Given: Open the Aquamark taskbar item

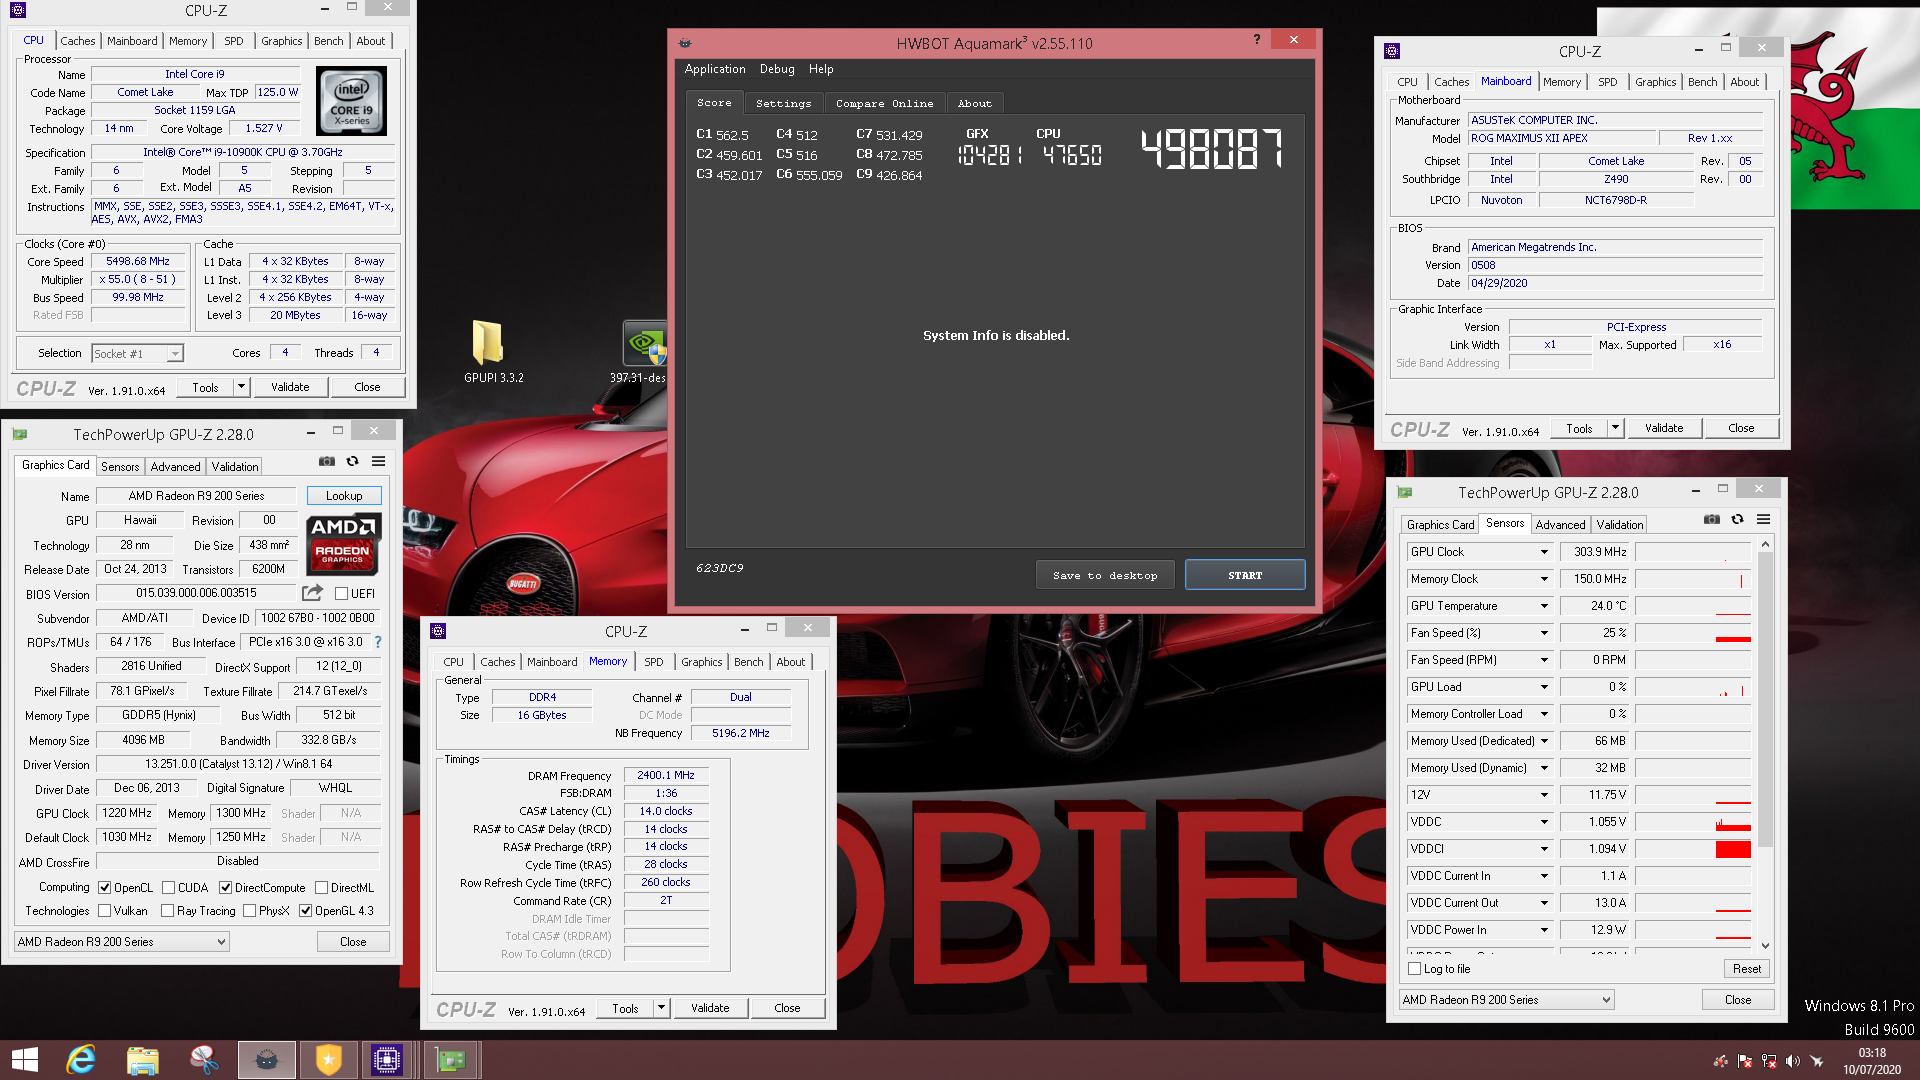Looking at the screenshot, I should 266,1060.
